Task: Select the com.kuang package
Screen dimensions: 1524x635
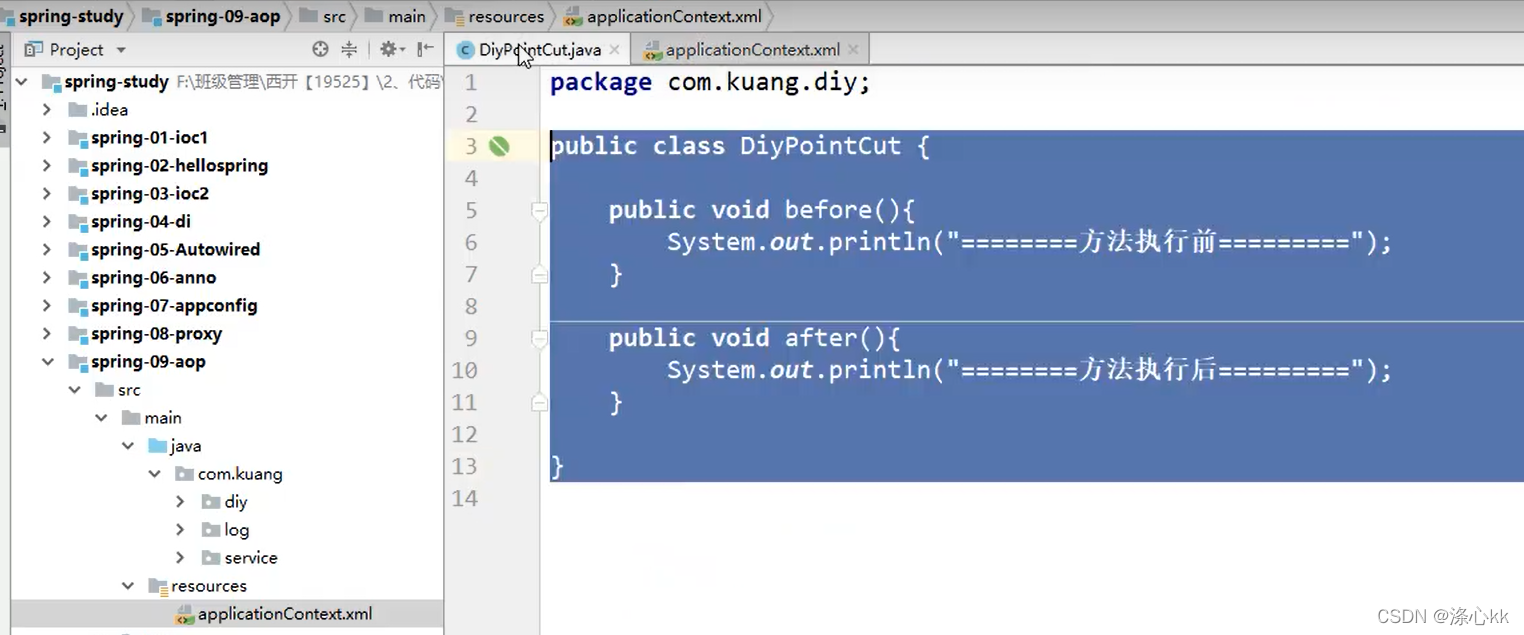Action: [x=240, y=474]
